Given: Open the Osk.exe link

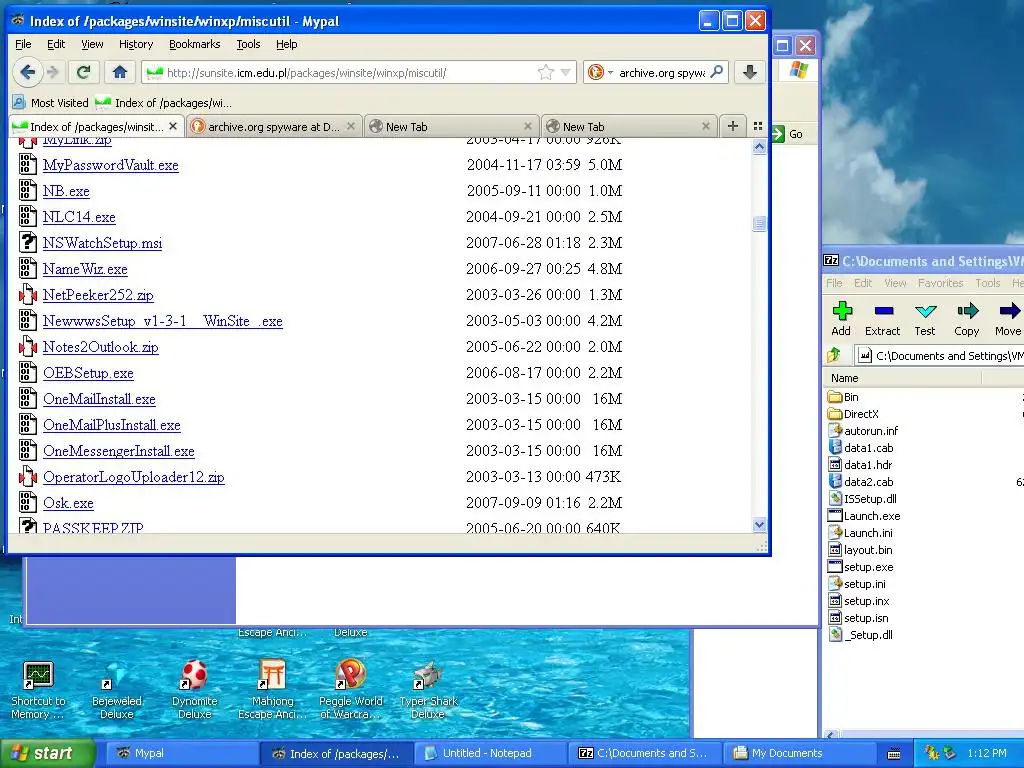Looking at the screenshot, I should (x=68, y=503).
